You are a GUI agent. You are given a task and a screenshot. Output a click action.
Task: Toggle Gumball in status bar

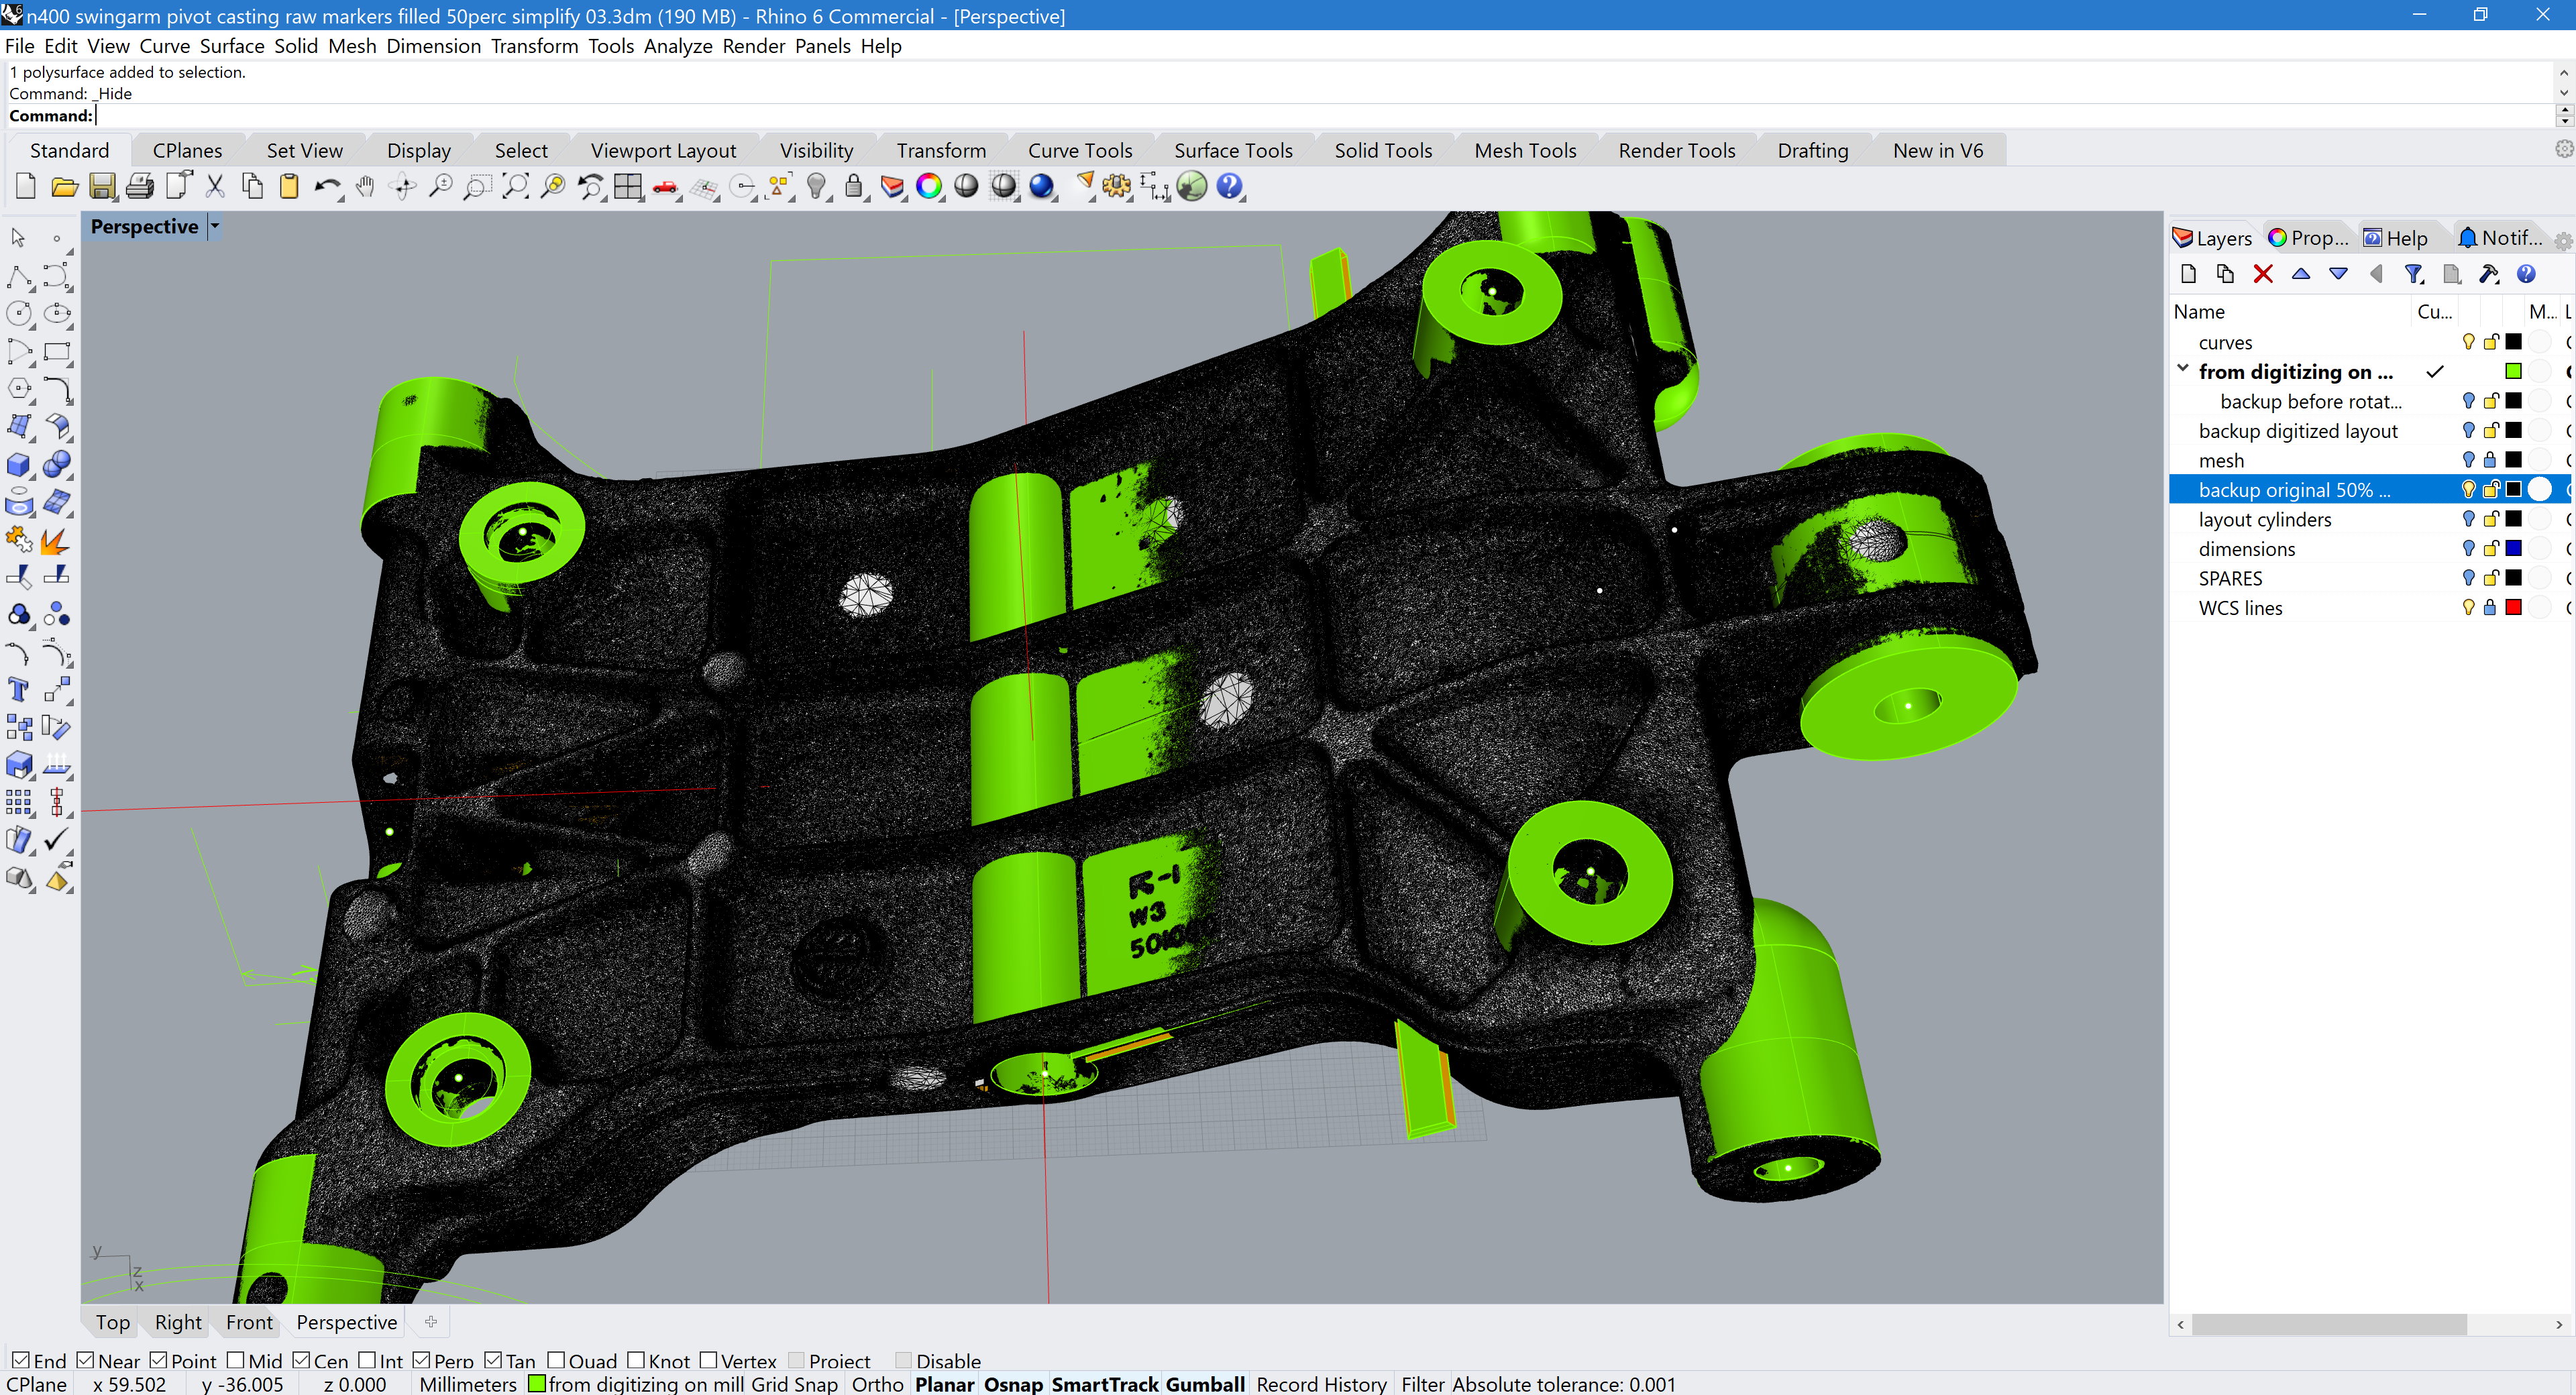coord(1205,1384)
